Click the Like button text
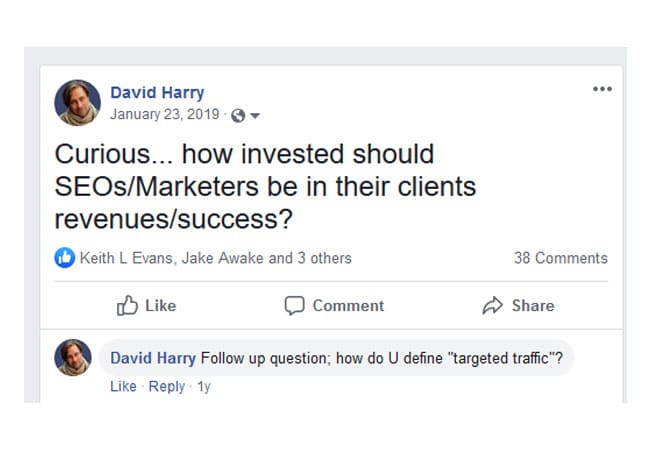 tap(160, 306)
